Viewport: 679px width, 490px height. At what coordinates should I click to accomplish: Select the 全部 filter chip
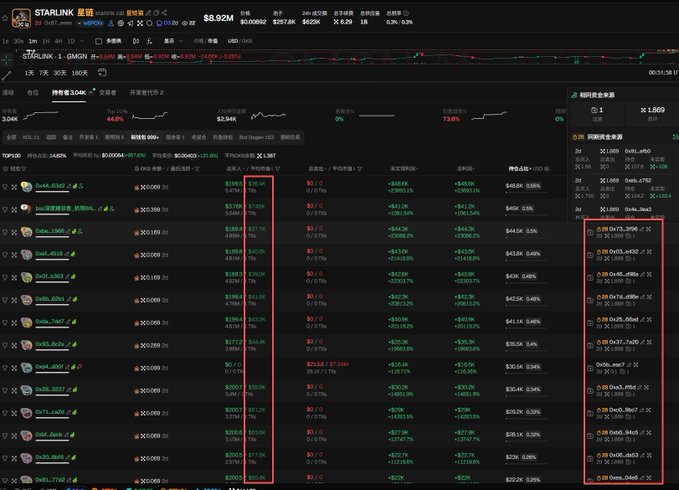pyautogui.click(x=11, y=137)
